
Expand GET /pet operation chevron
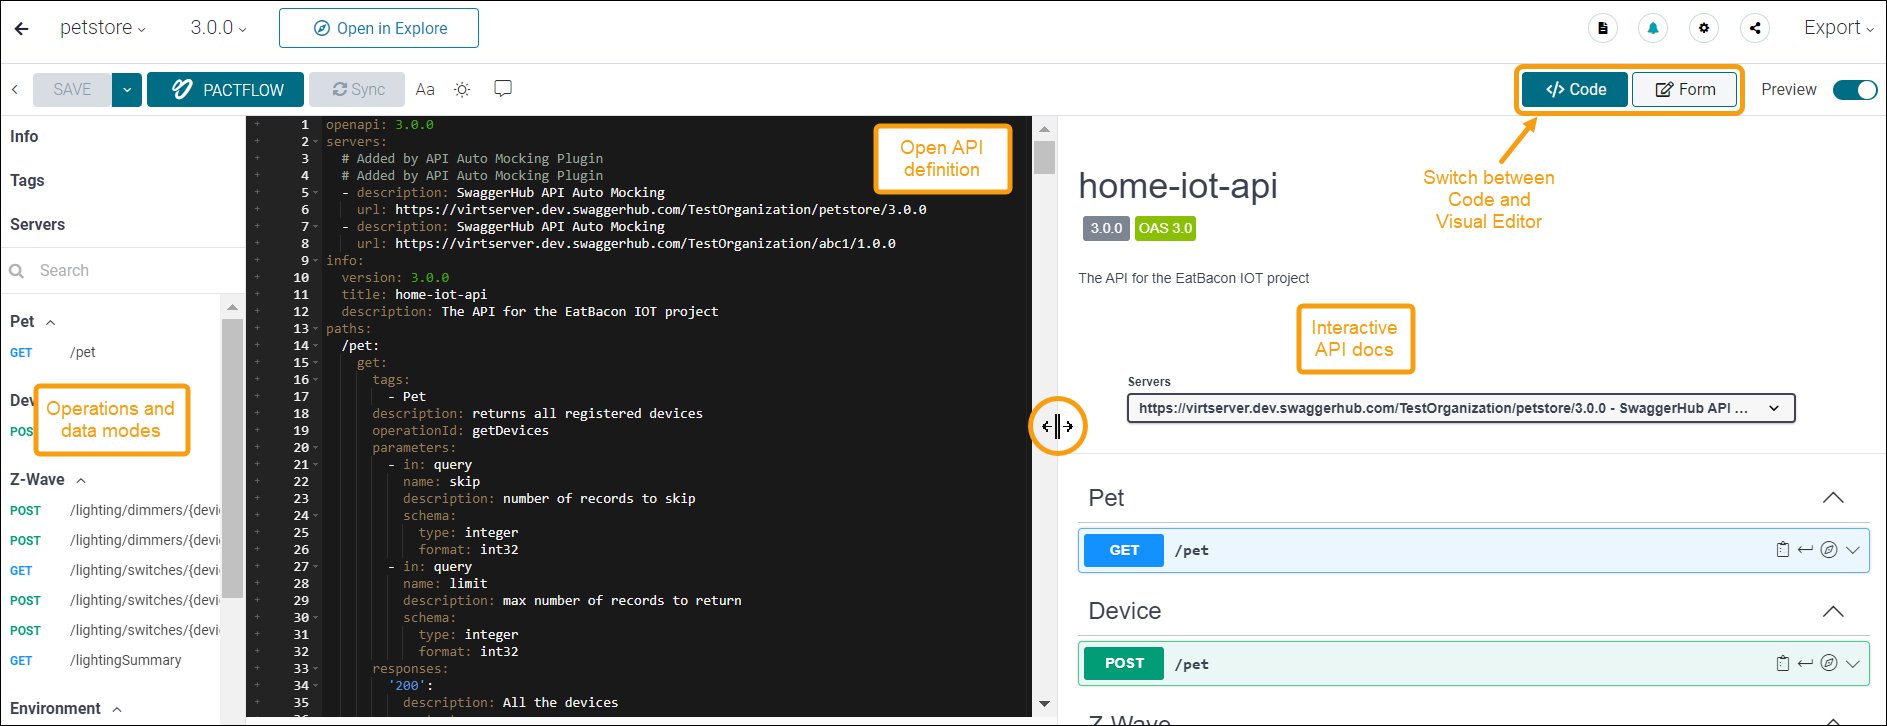coord(1853,550)
